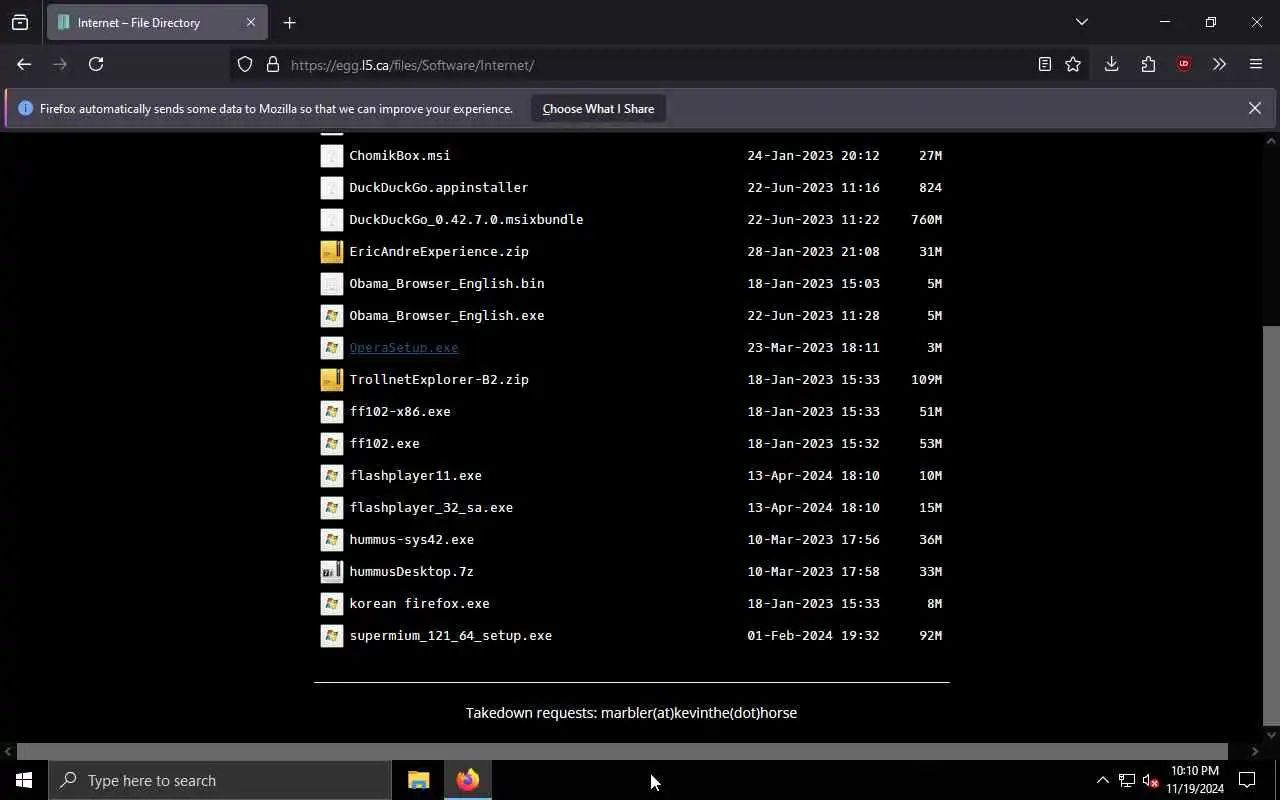1280x800 pixels.
Task: Open the tracking protection shield icon
Action: point(245,65)
